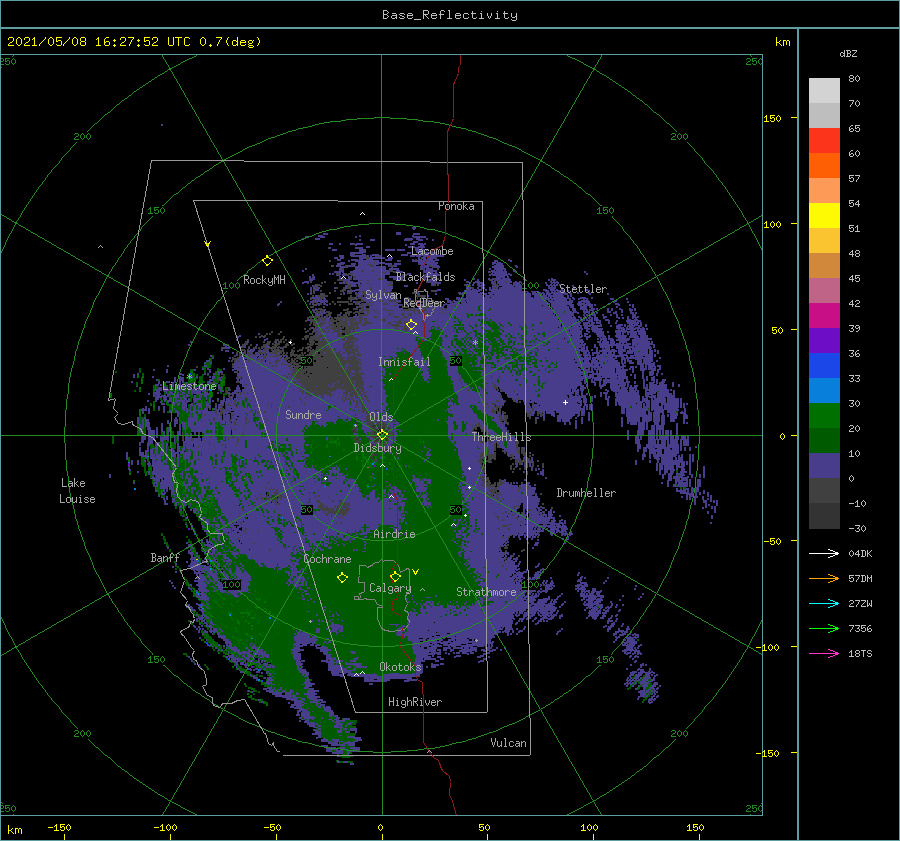Click the Airdrie city label
The height and width of the screenshot is (841, 900).
coord(394,534)
